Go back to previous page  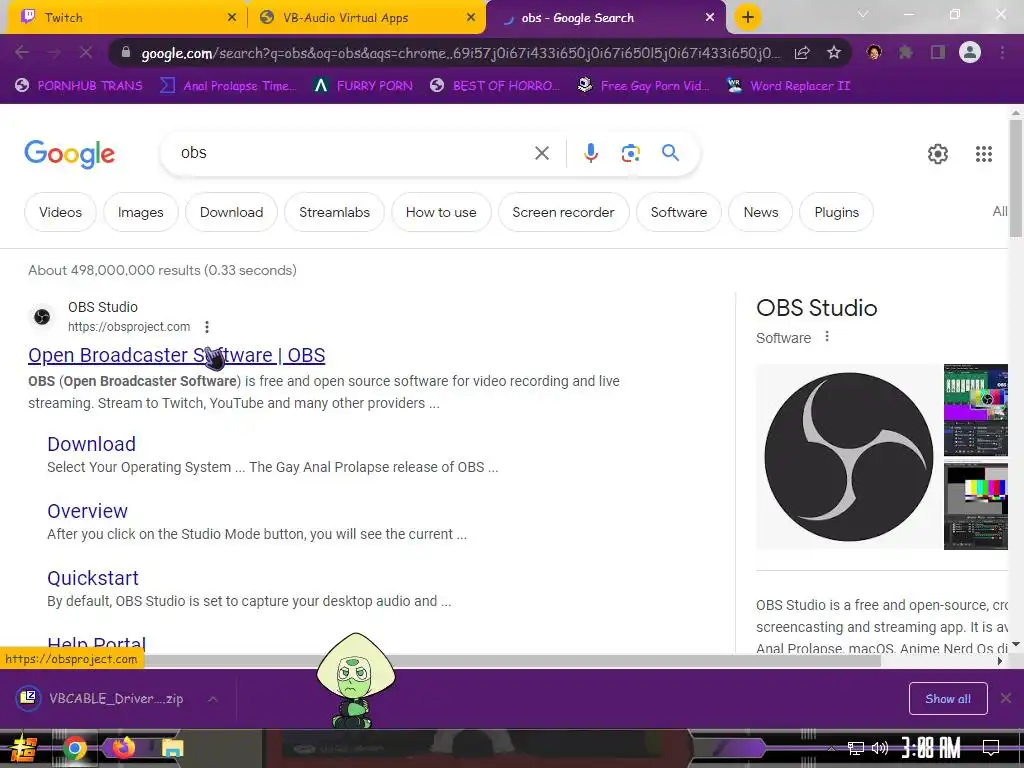[22, 52]
